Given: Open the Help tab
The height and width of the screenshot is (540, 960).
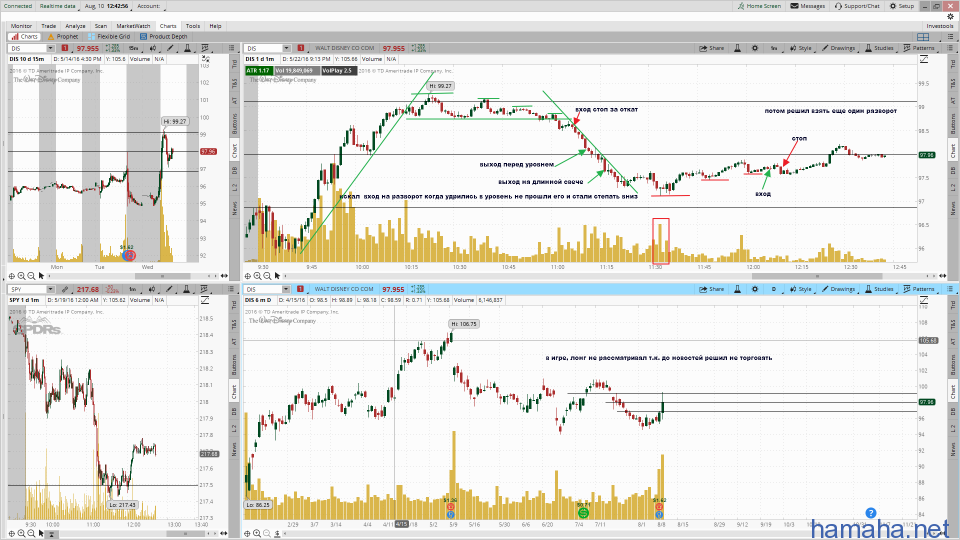Looking at the screenshot, I should click(x=216, y=26).
